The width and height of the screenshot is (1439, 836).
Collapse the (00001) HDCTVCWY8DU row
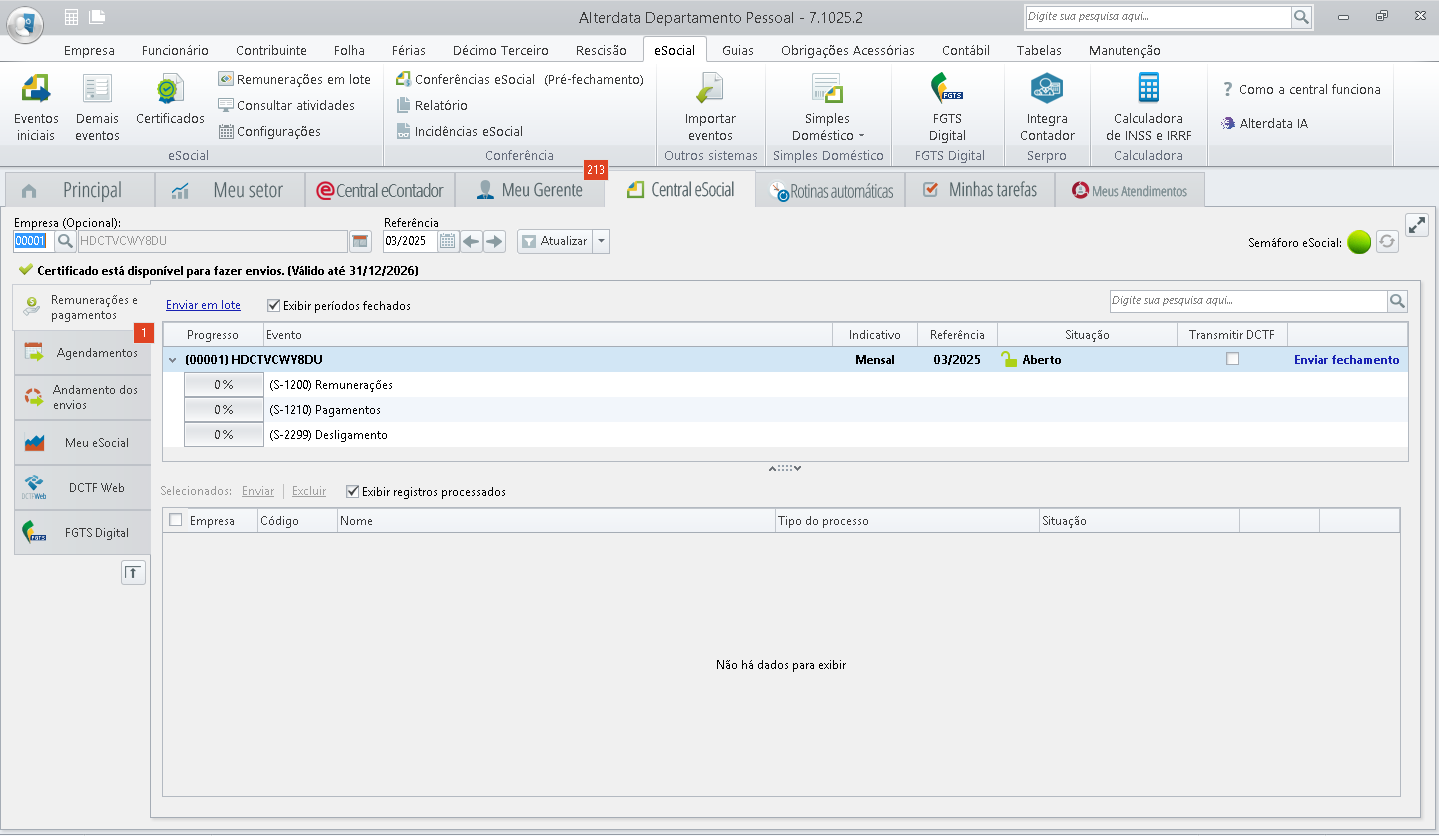pos(173,360)
